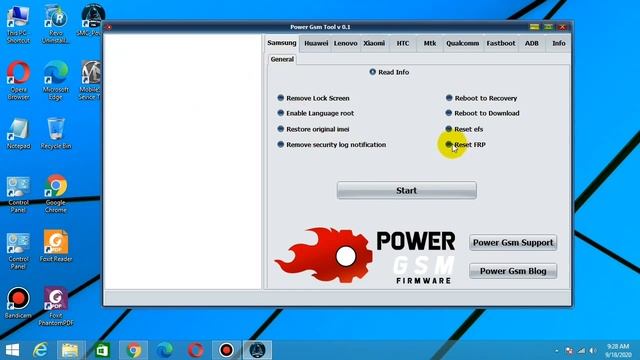This screenshot has height=360, width=640.
Task: Open the Mtk tab
Action: [429, 43]
